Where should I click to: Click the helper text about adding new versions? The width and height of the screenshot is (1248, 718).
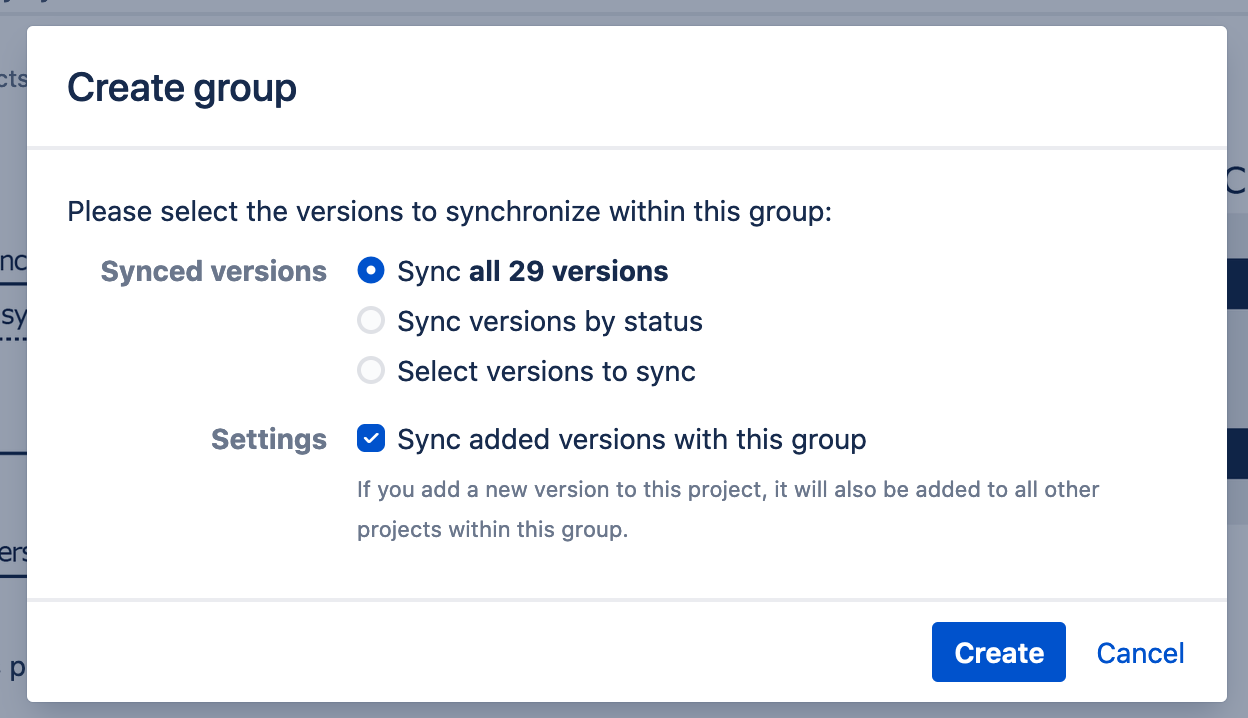(728, 509)
